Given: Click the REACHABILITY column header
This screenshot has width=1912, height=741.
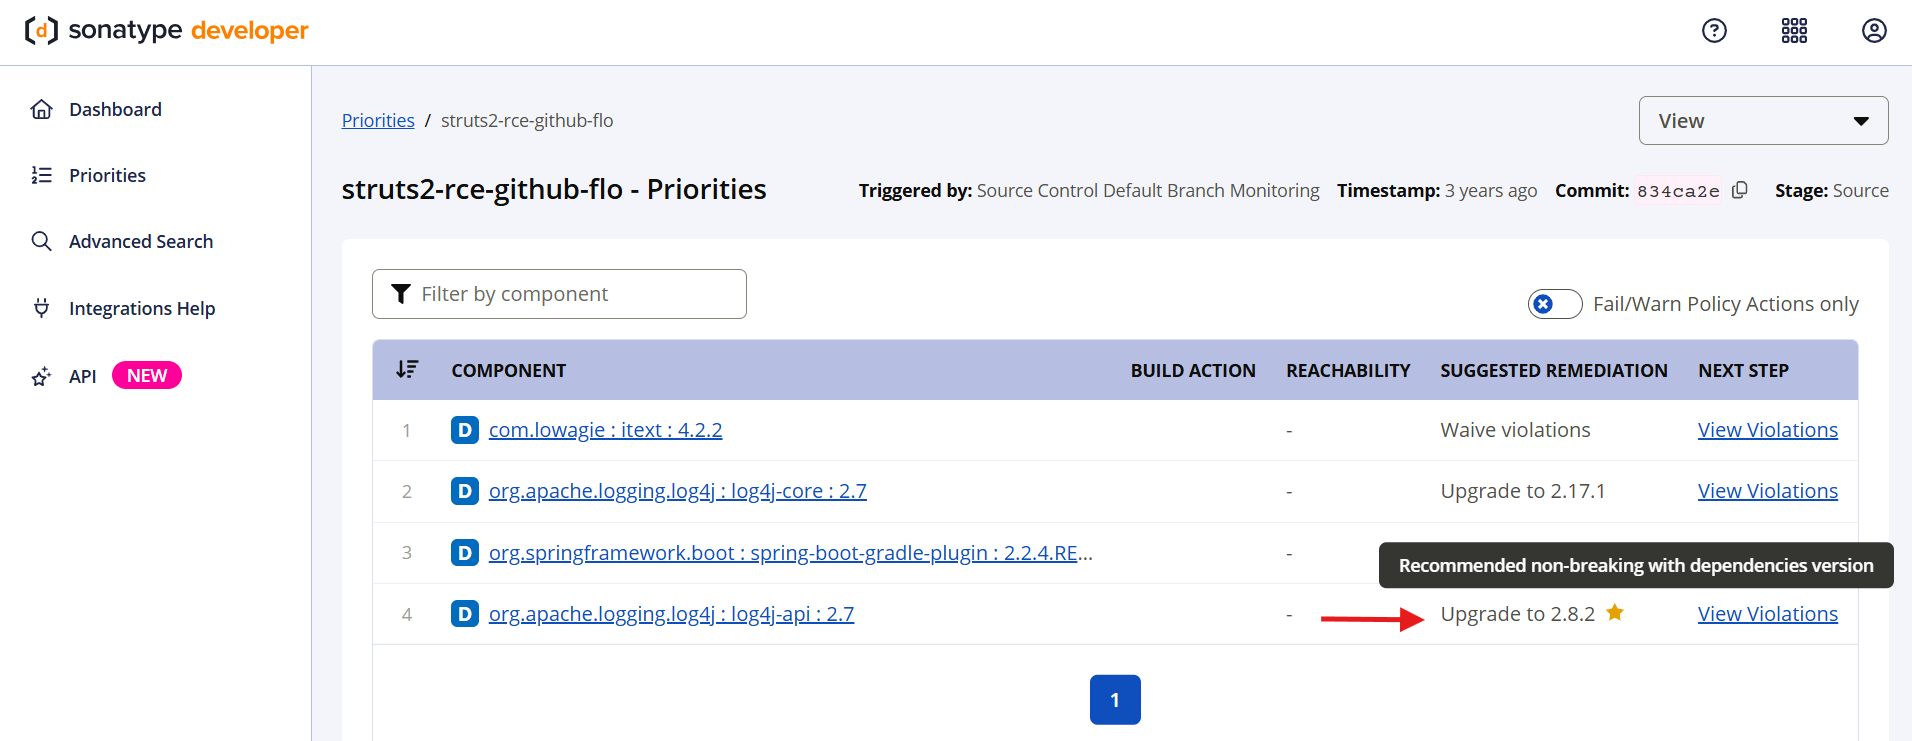Looking at the screenshot, I should tap(1348, 370).
